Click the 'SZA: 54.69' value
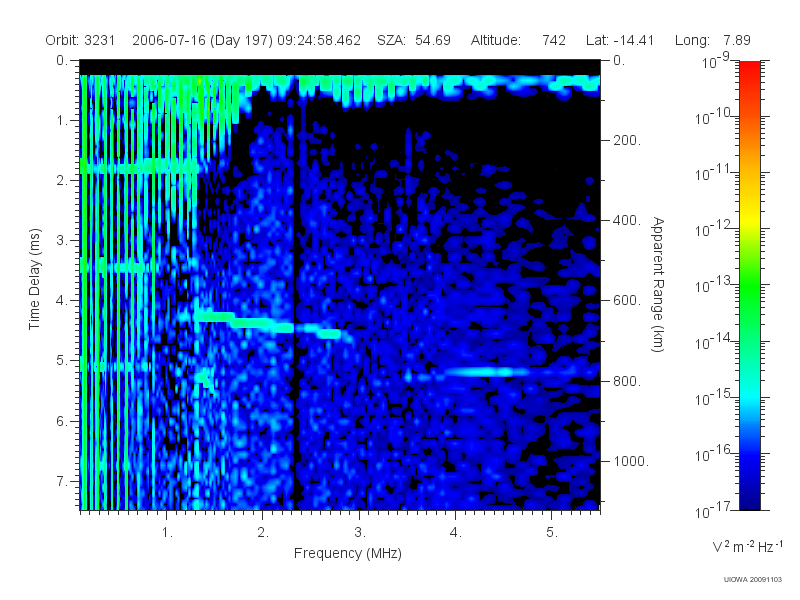The width and height of the screenshot is (800, 600). [x=414, y=40]
